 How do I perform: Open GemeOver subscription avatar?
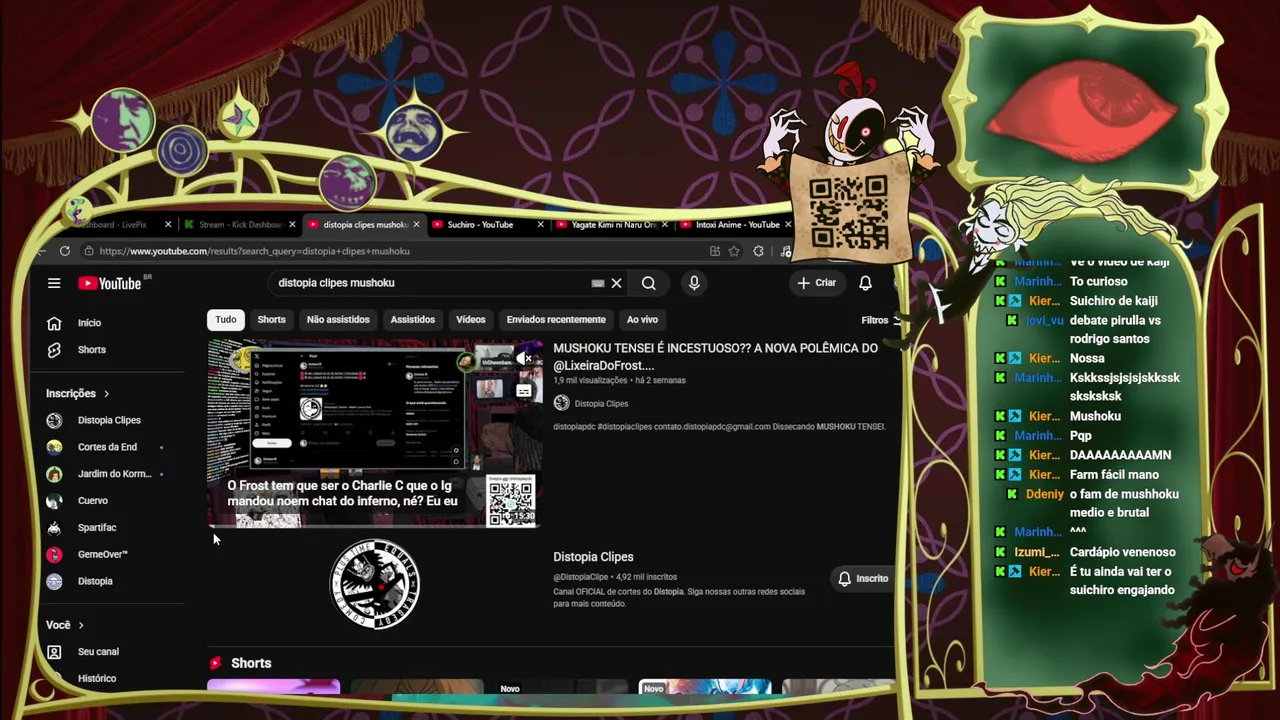click(54, 554)
